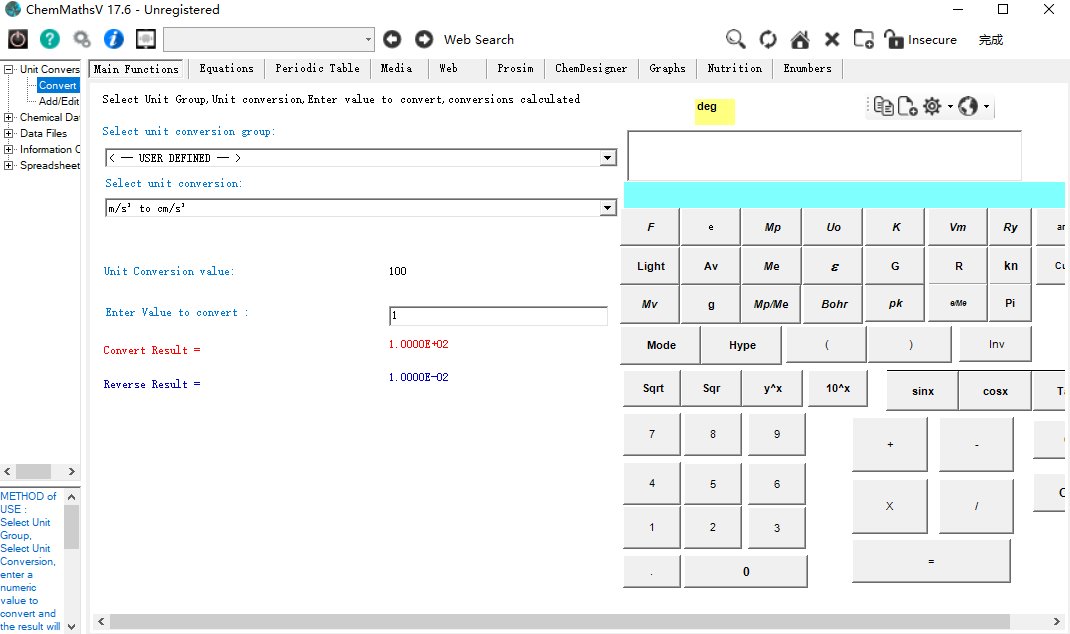Screen dimensions: 1070x634
Task: Switch to the Periodic Table tab
Action: 317,68
